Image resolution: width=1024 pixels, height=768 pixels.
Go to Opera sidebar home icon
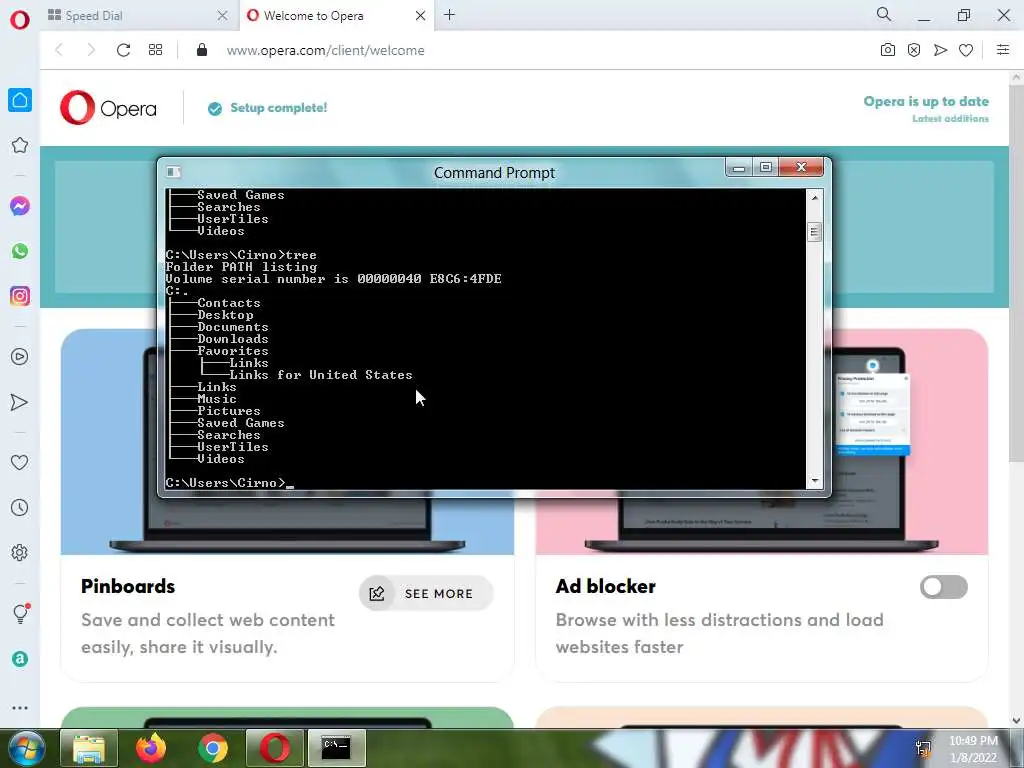pos(20,100)
